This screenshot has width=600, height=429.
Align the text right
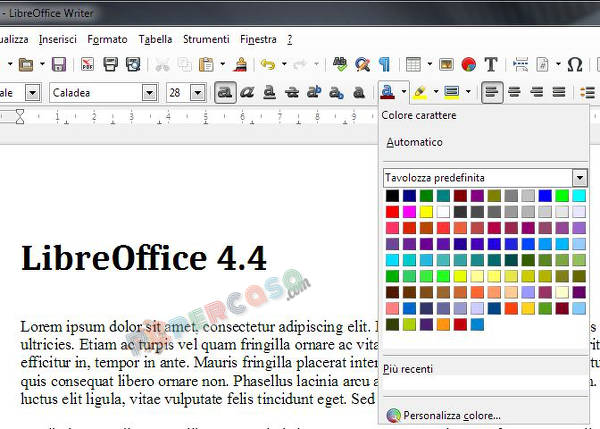536,92
